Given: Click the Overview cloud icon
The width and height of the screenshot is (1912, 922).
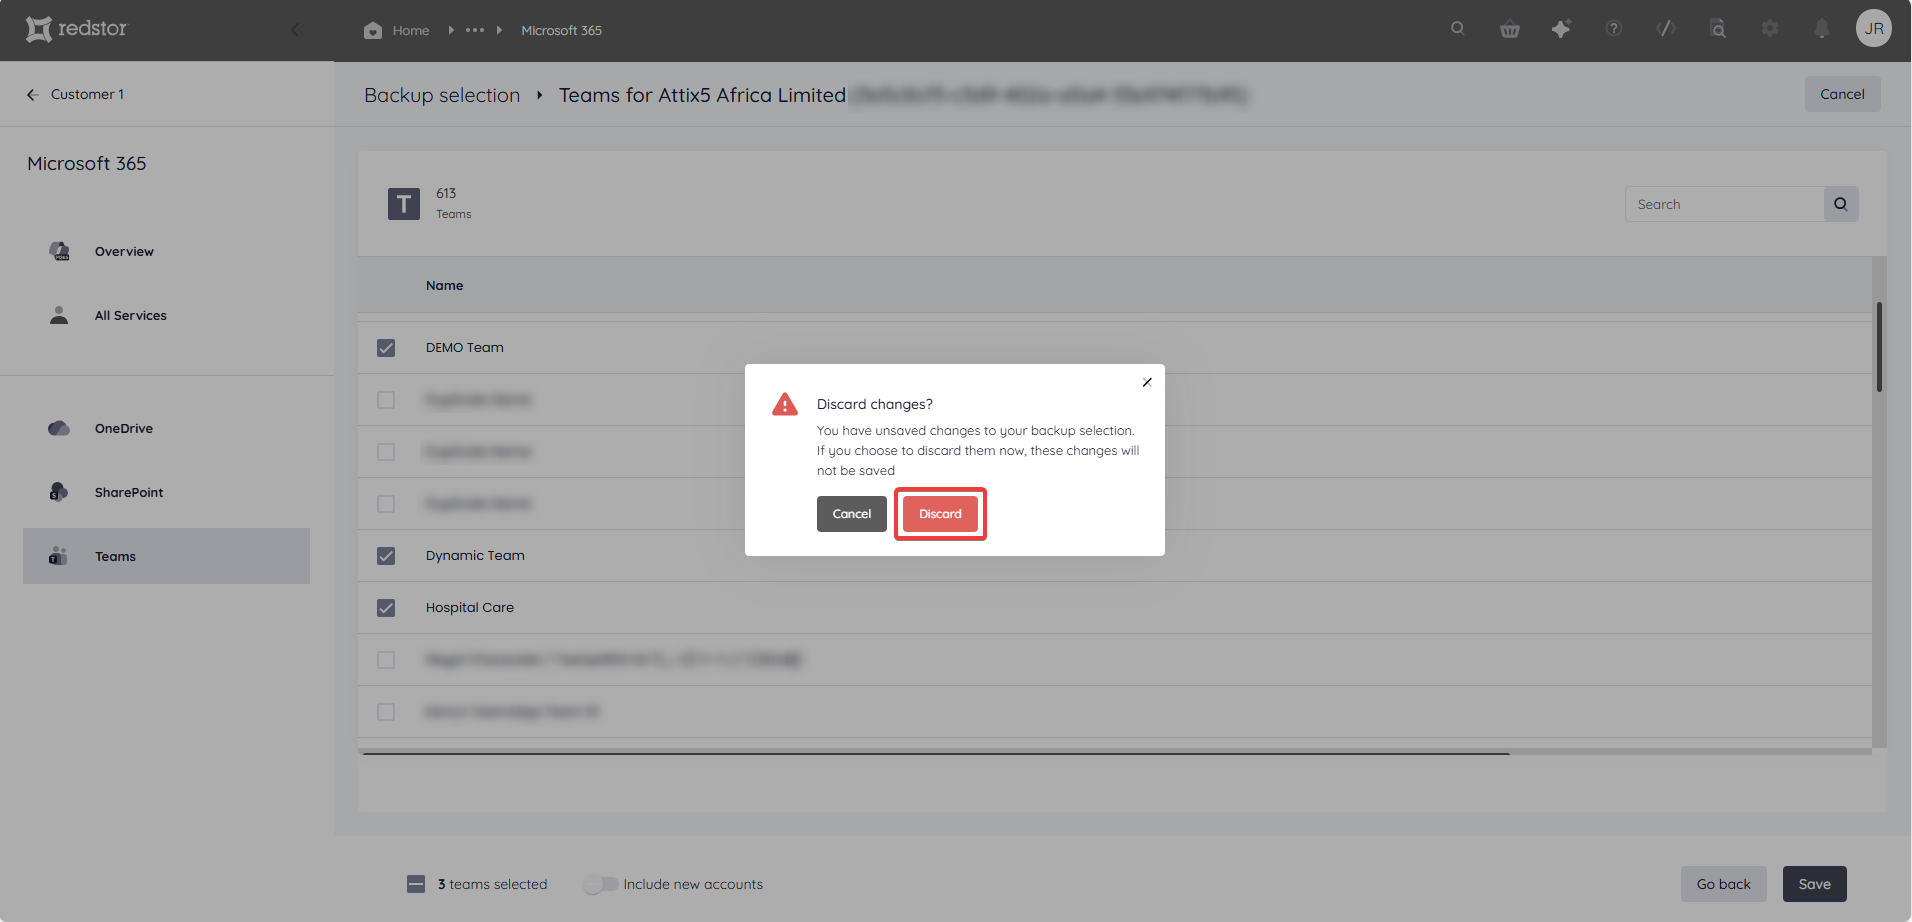Looking at the screenshot, I should click(59, 251).
